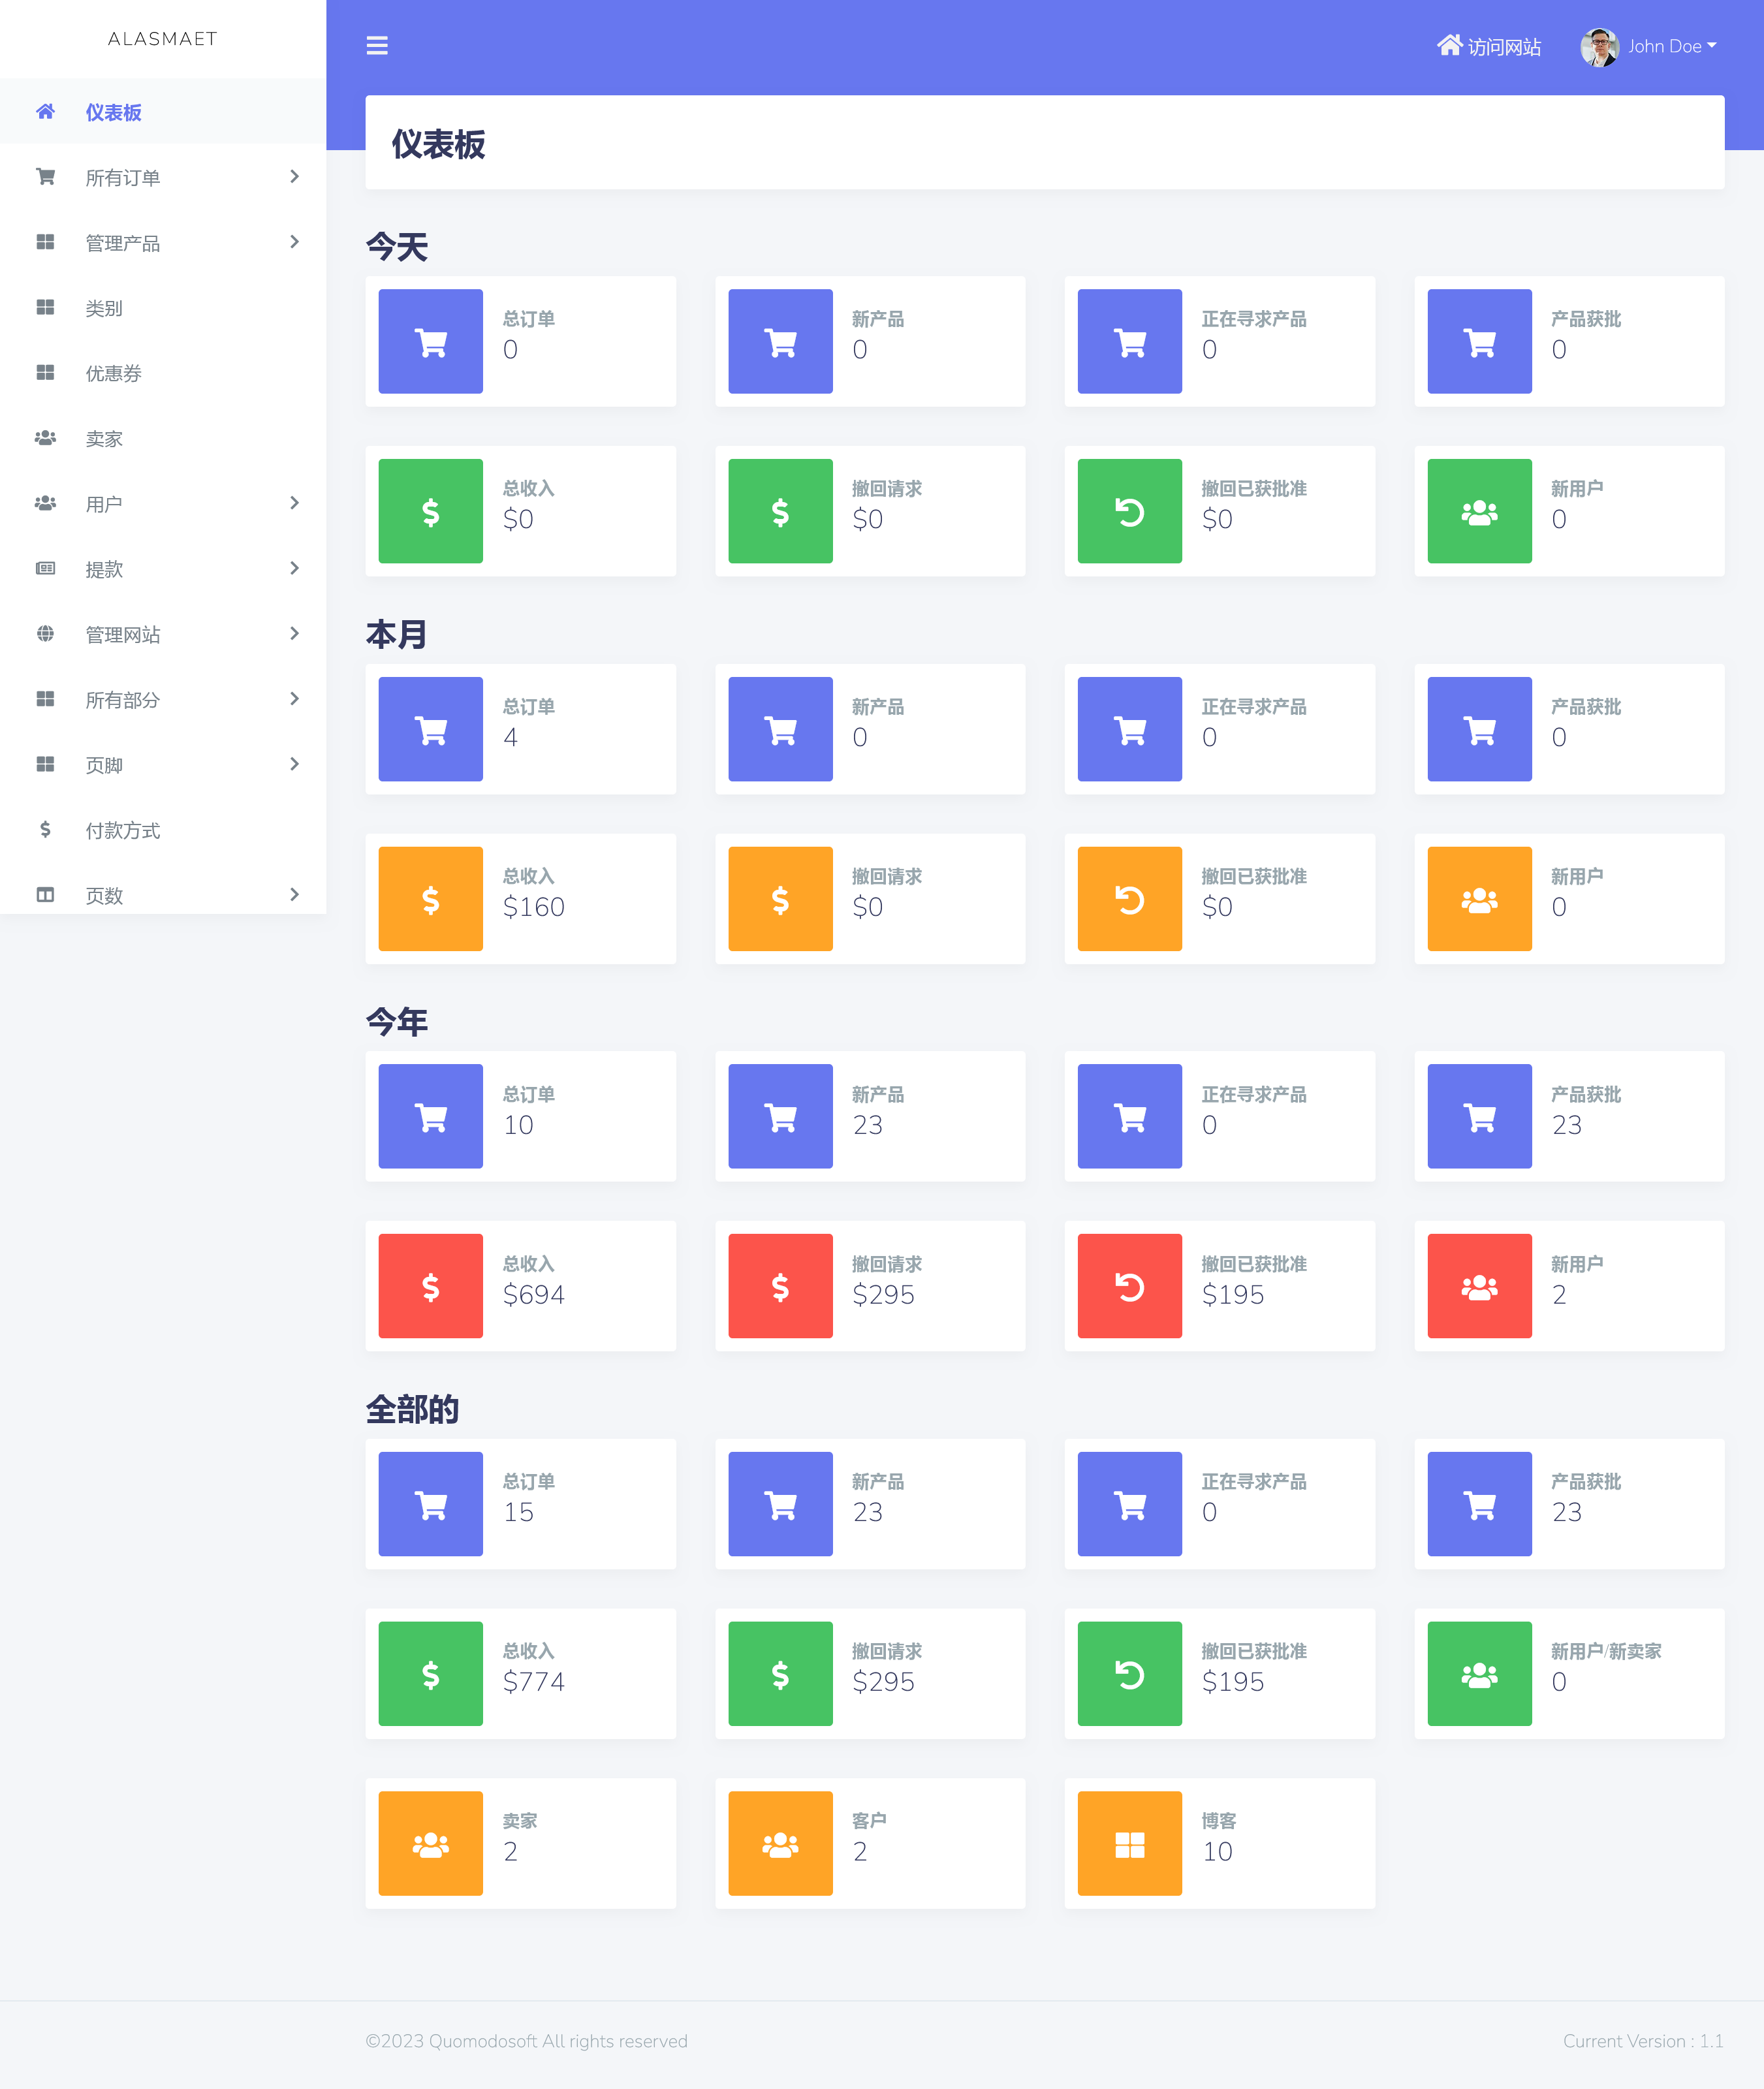This screenshot has width=1764, height=2089.
Task: Select 仪表板 in the sidebar
Action: coord(113,112)
